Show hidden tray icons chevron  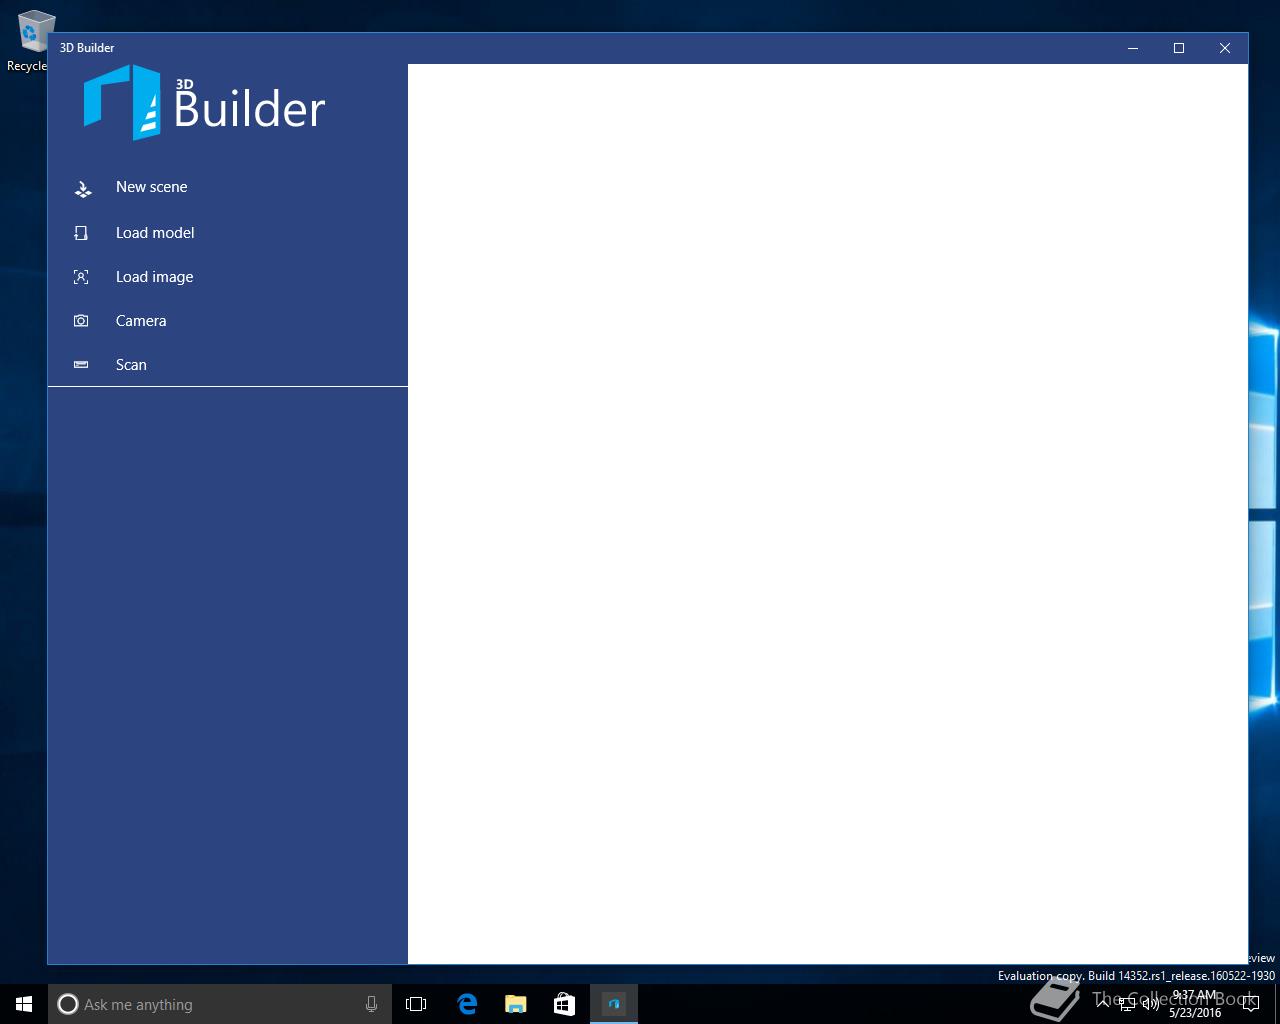click(x=1103, y=1003)
